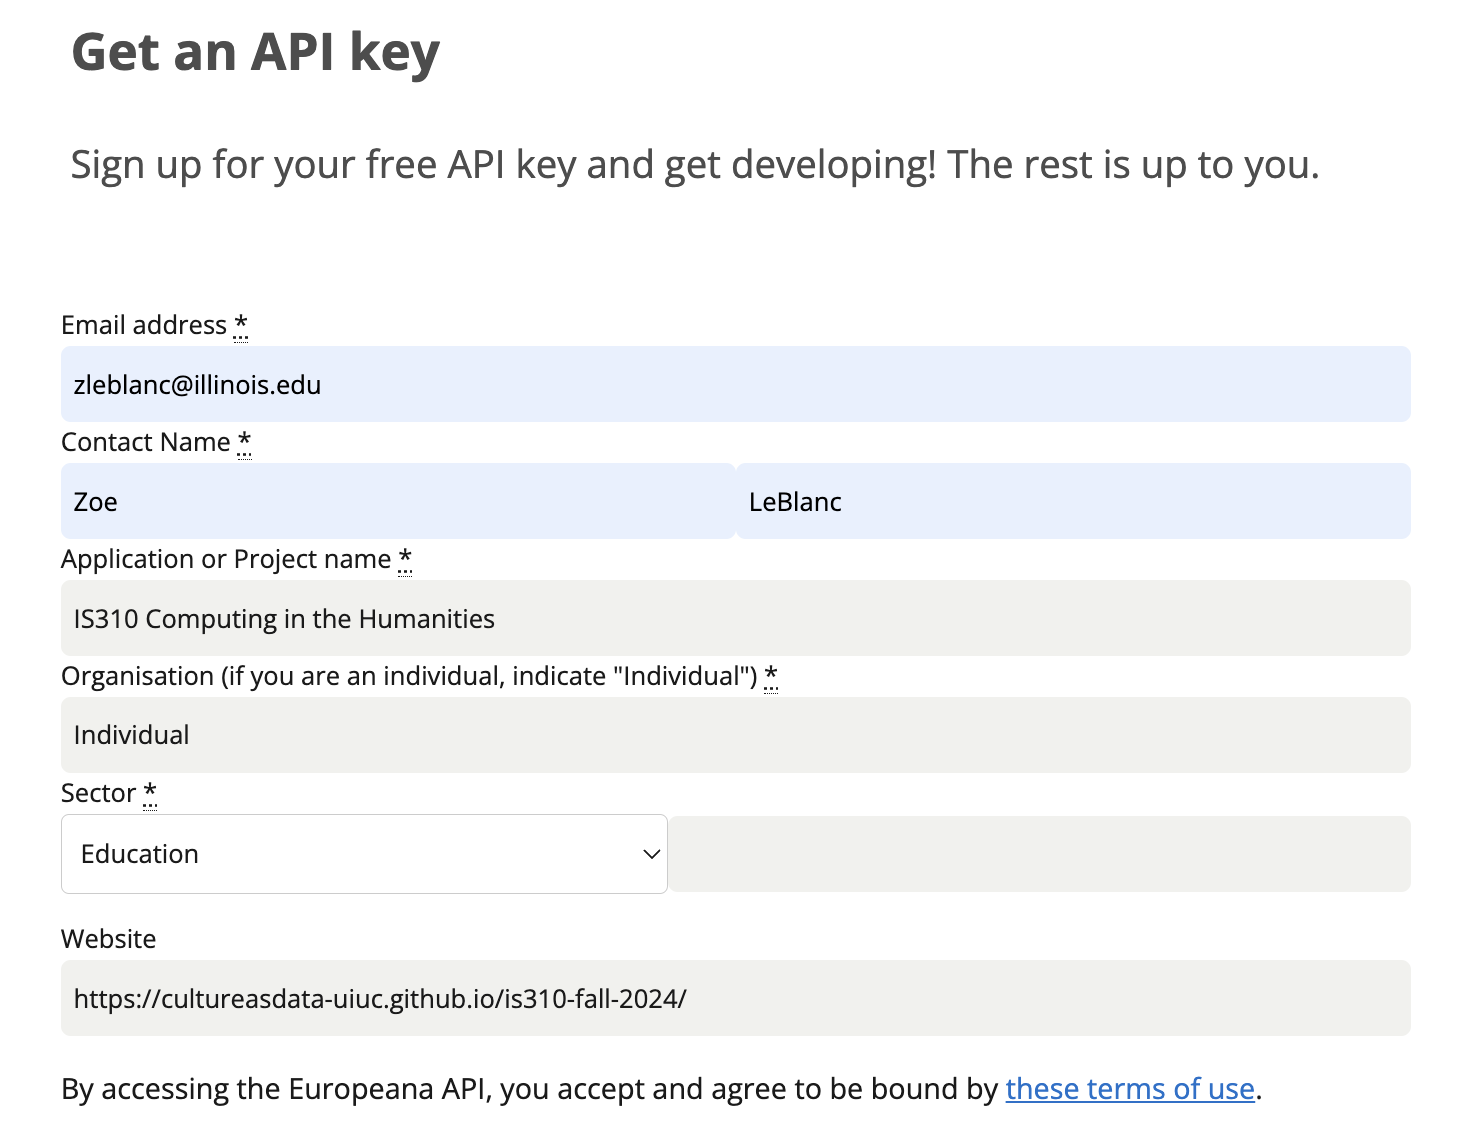1458x1124 pixels.
Task: Click the required asterisk next to Sector
Action: [150, 792]
